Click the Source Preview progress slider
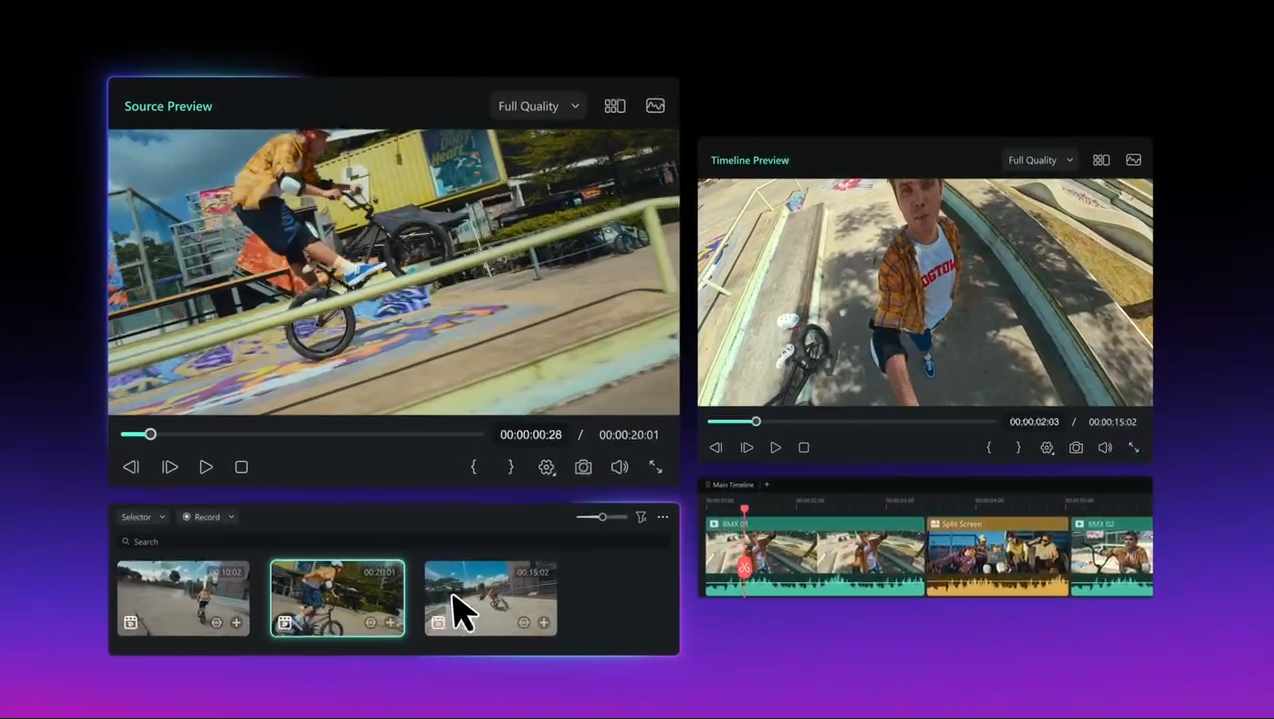The height and width of the screenshot is (719, 1274). click(x=302, y=434)
